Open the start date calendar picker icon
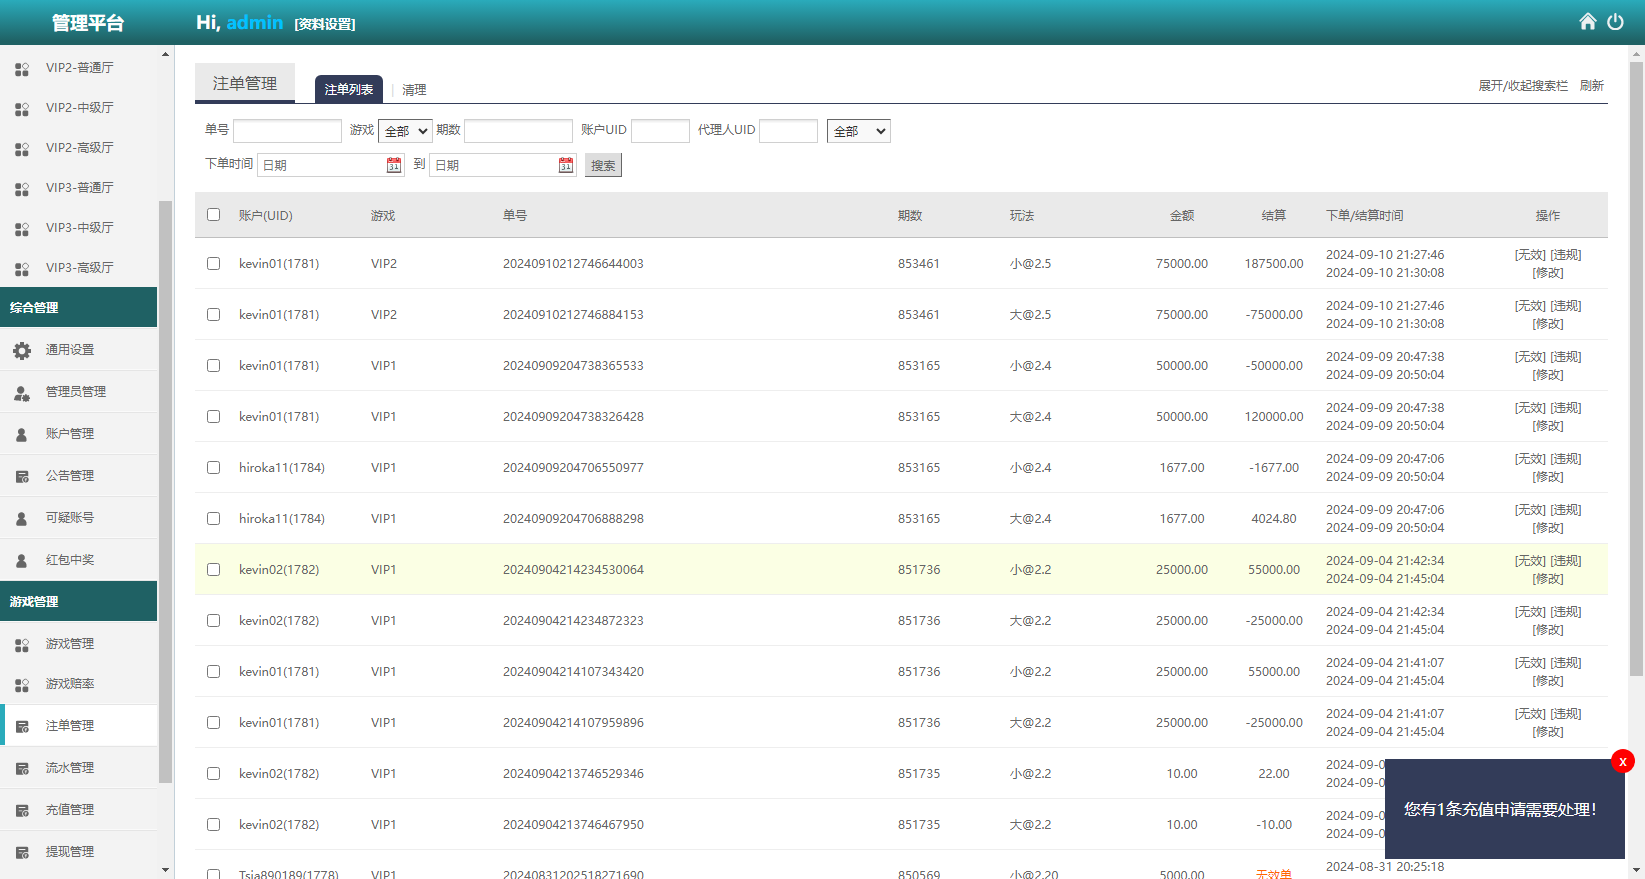Image resolution: width=1645 pixels, height=879 pixels. click(x=394, y=165)
